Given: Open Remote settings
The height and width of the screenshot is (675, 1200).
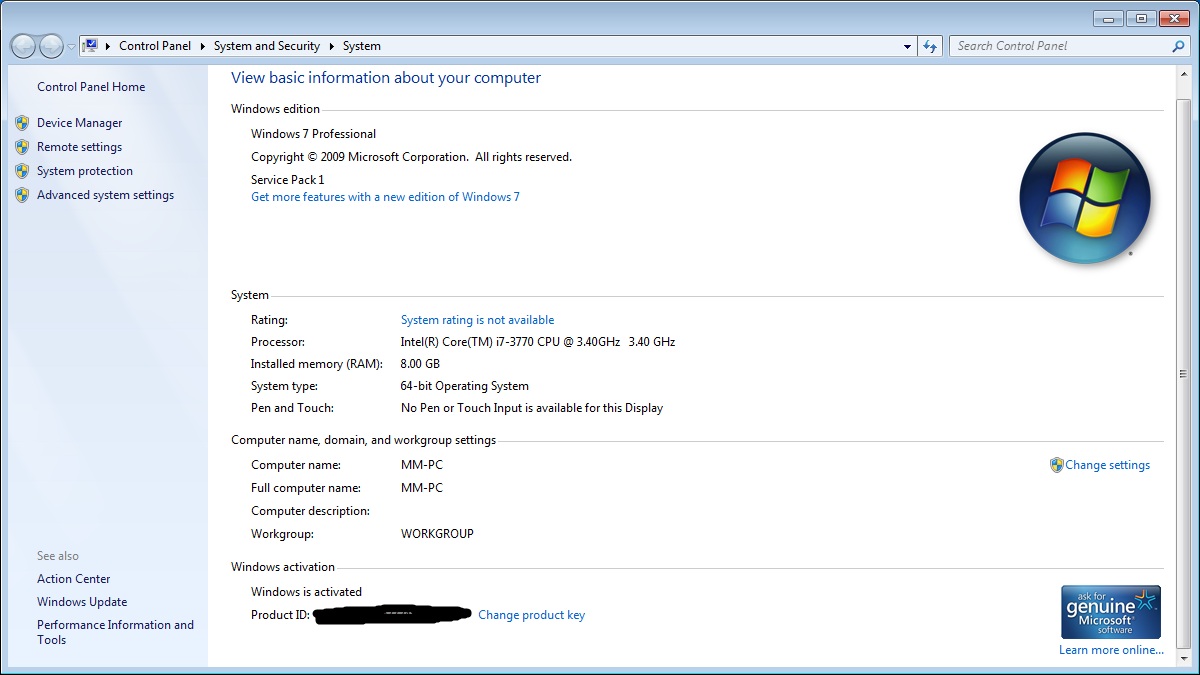Looking at the screenshot, I should [79, 147].
